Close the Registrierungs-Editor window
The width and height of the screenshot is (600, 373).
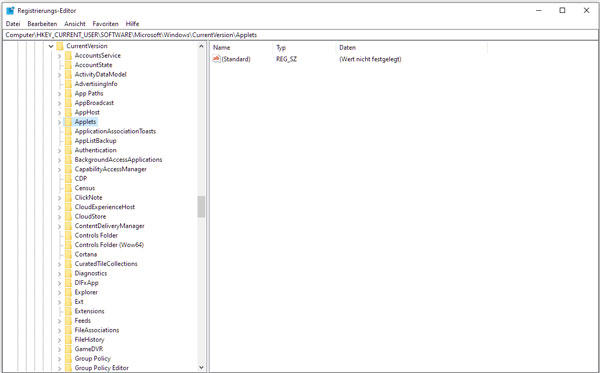click(x=586, y=10)
